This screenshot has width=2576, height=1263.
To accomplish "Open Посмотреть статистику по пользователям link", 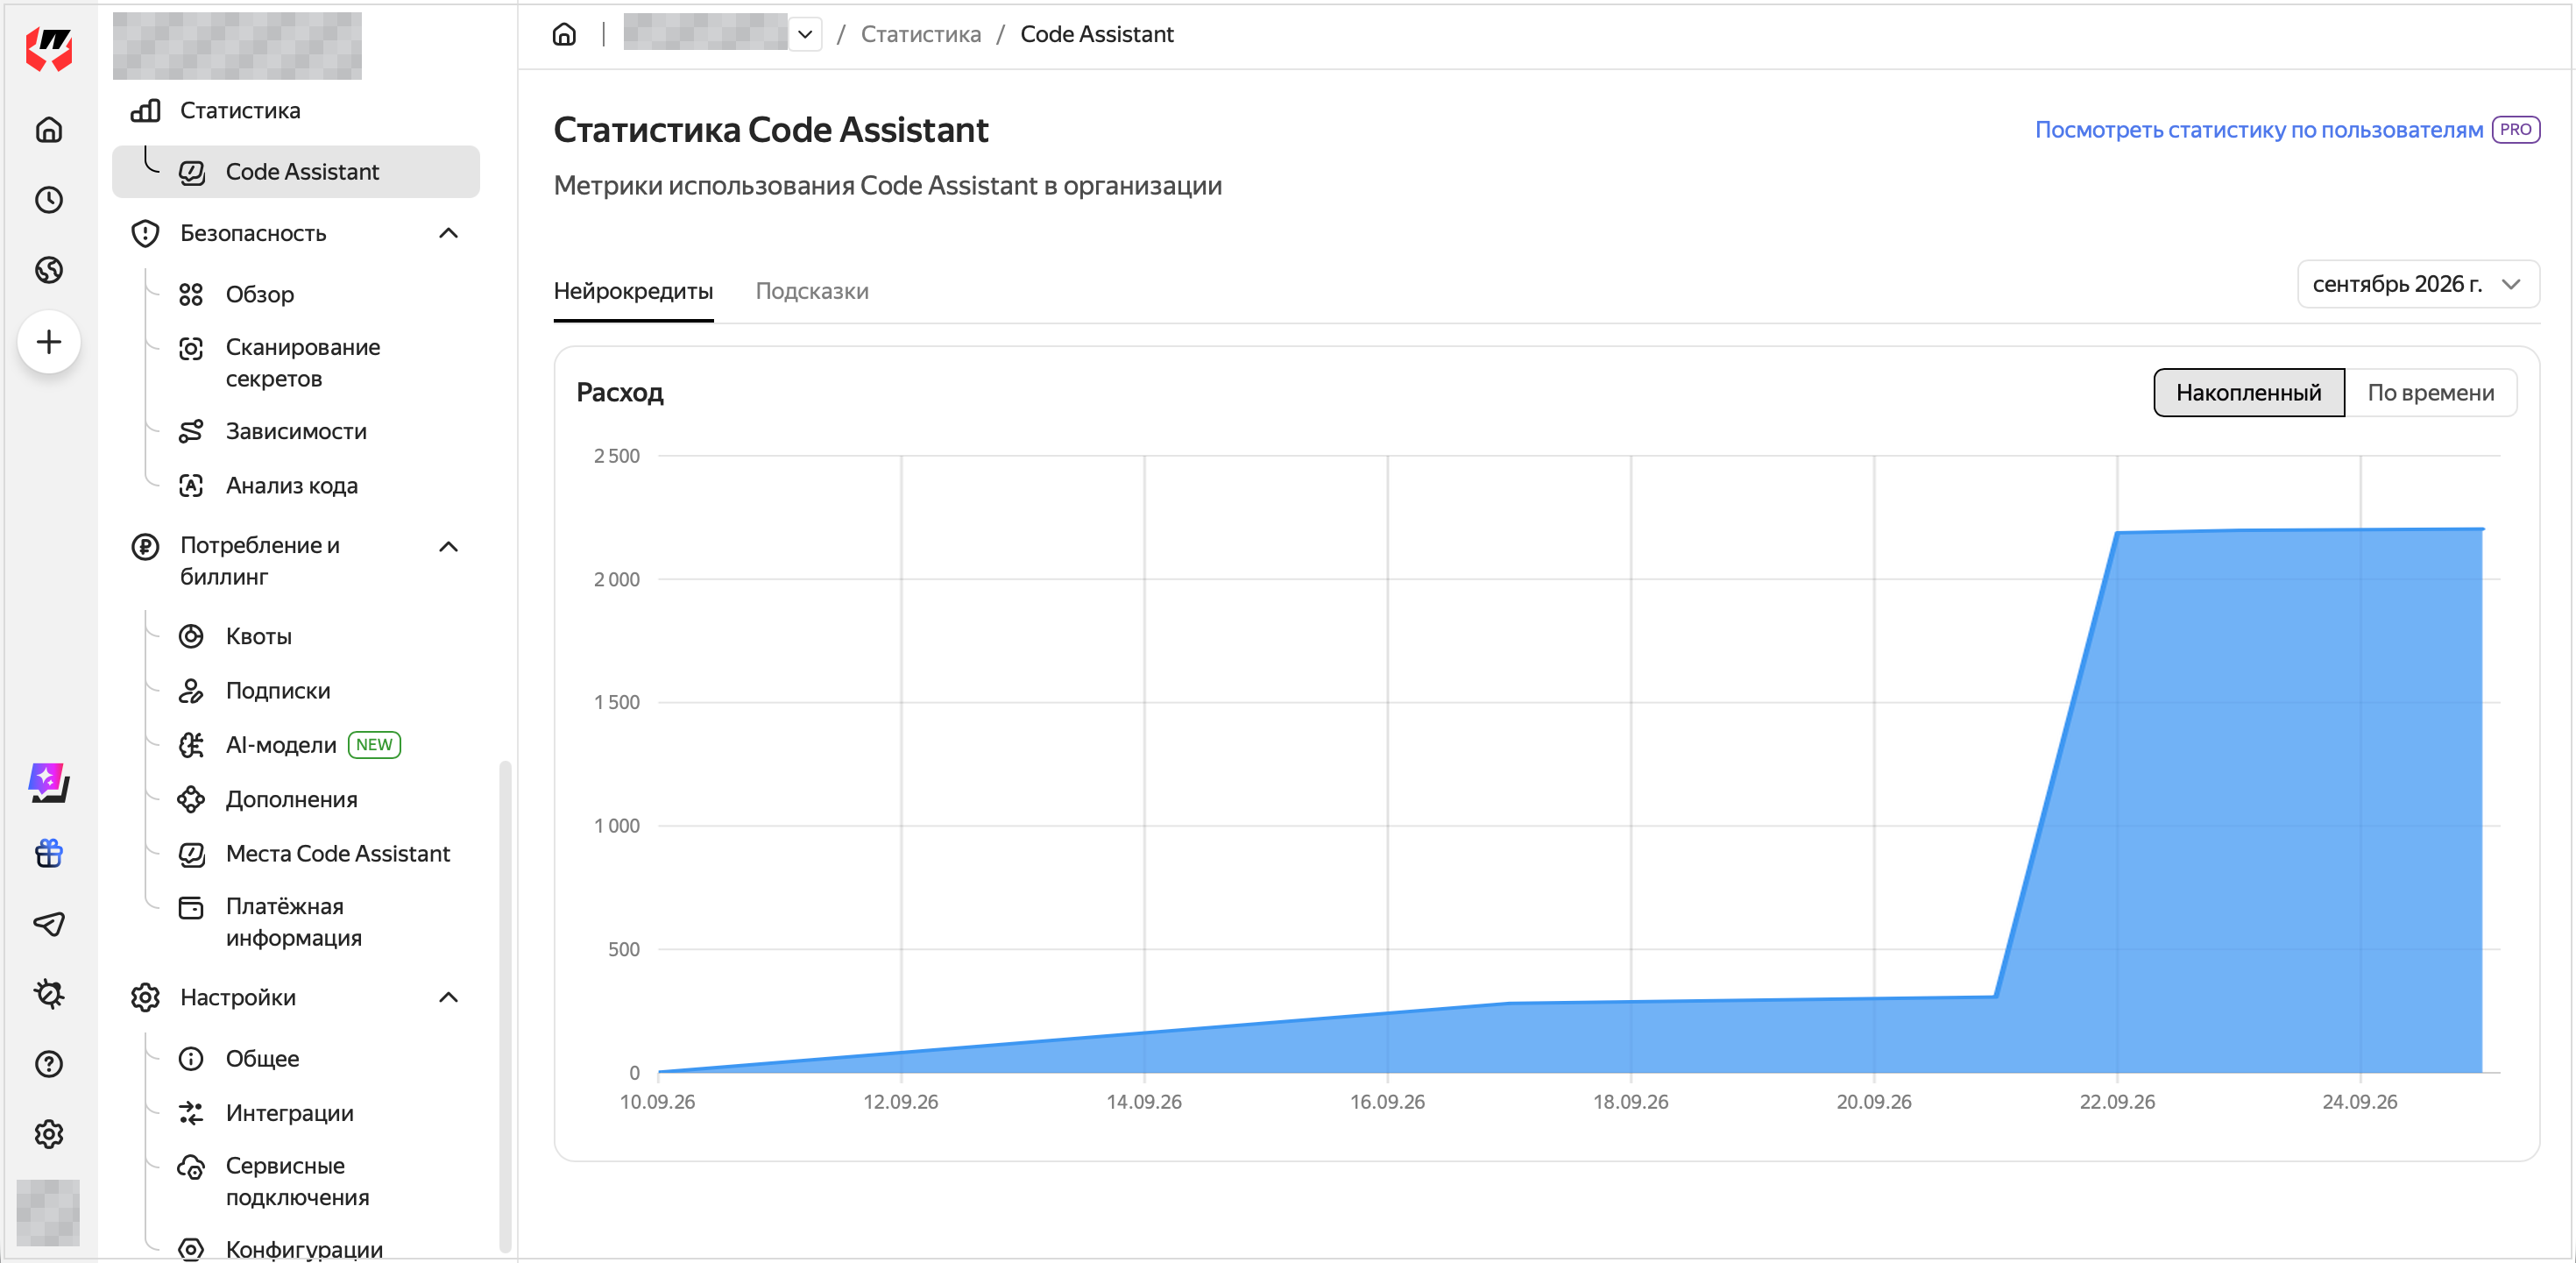I will [2258, 129].
